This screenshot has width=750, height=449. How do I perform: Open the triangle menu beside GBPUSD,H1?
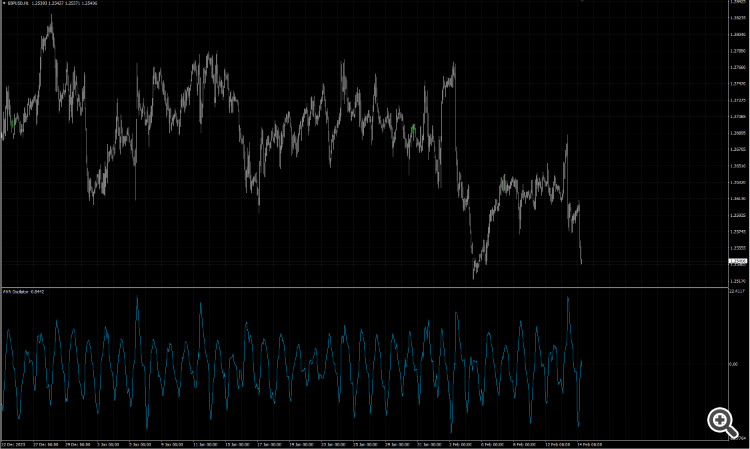point(4,3)
